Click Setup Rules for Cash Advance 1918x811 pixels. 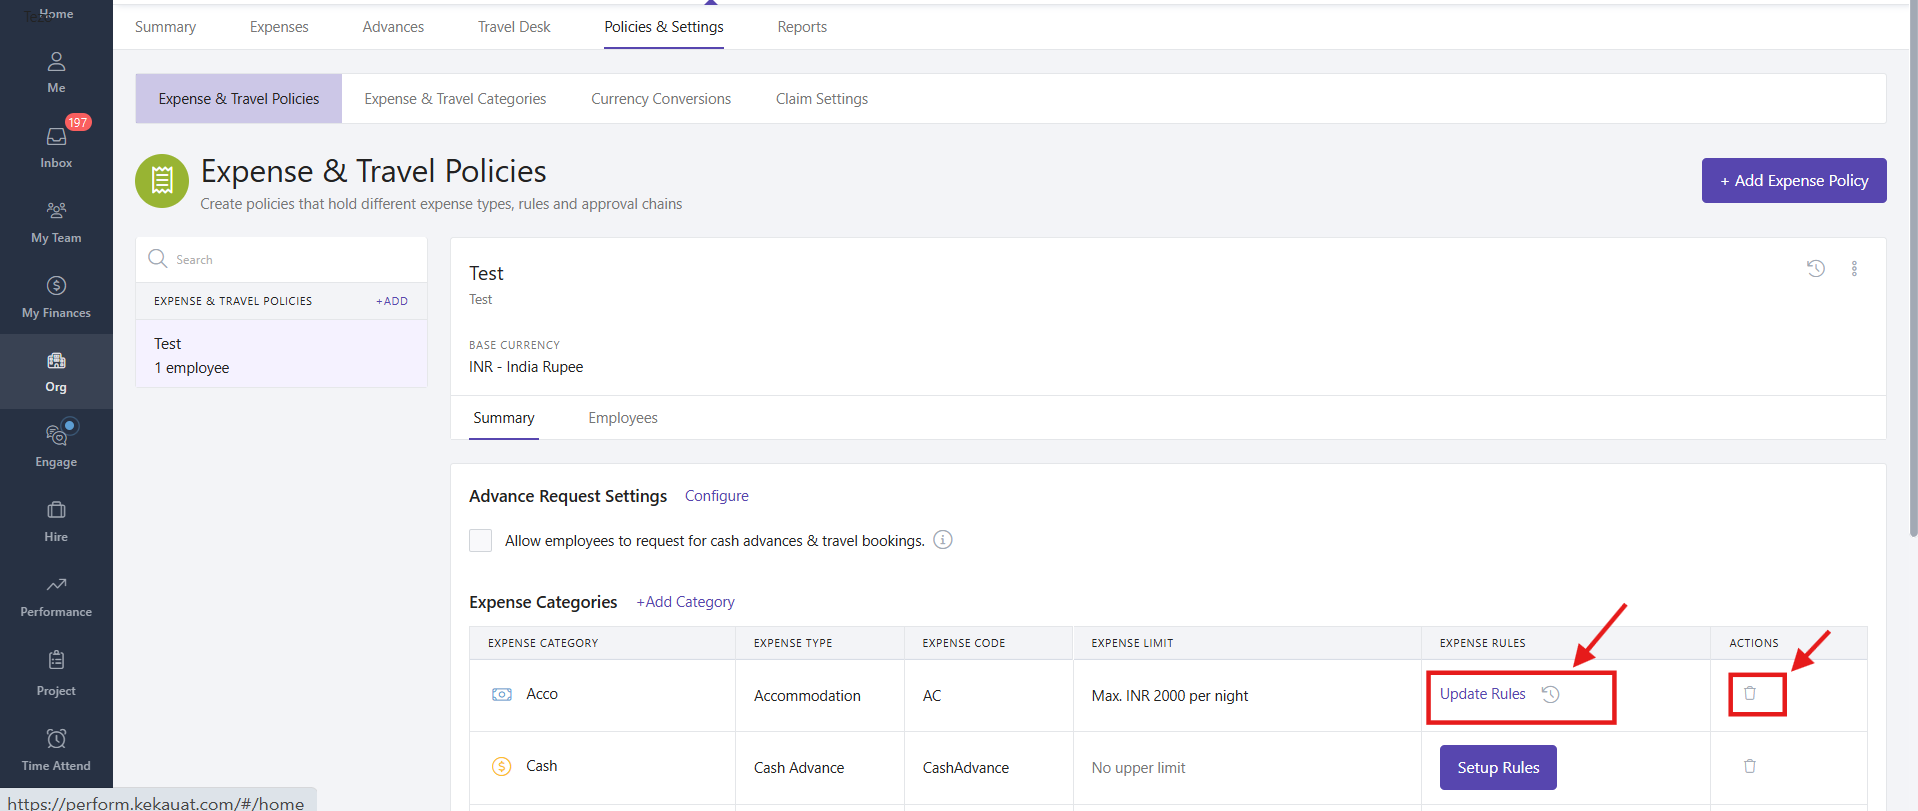[x=1497, y=767]
